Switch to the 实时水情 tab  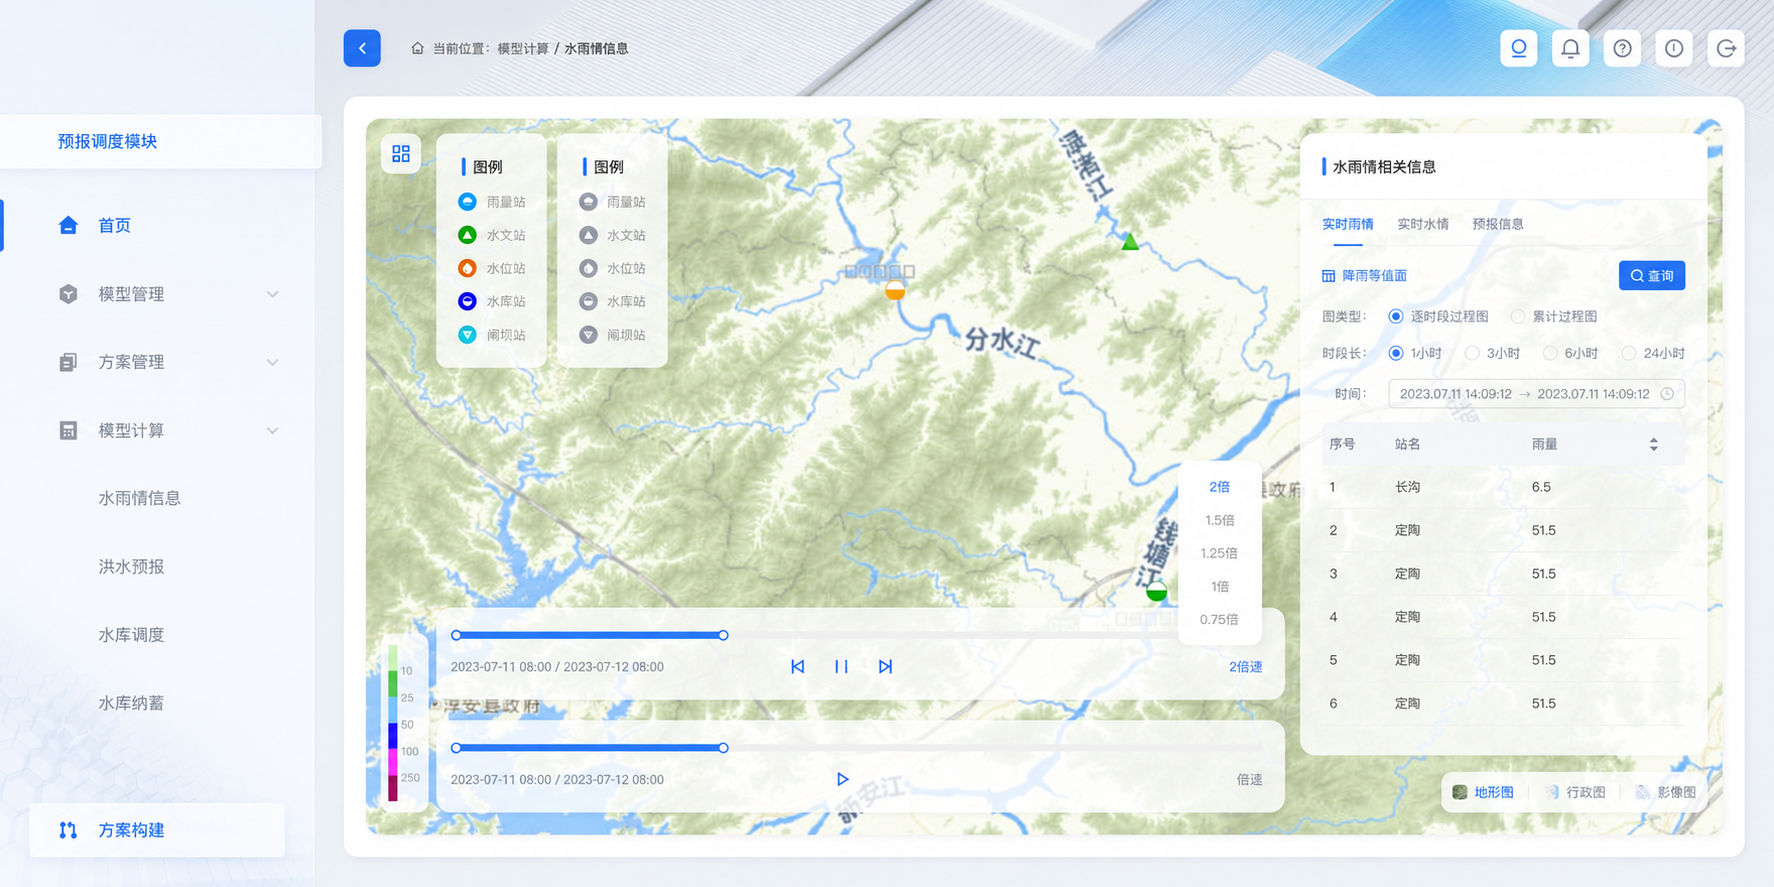point(1422,224)
